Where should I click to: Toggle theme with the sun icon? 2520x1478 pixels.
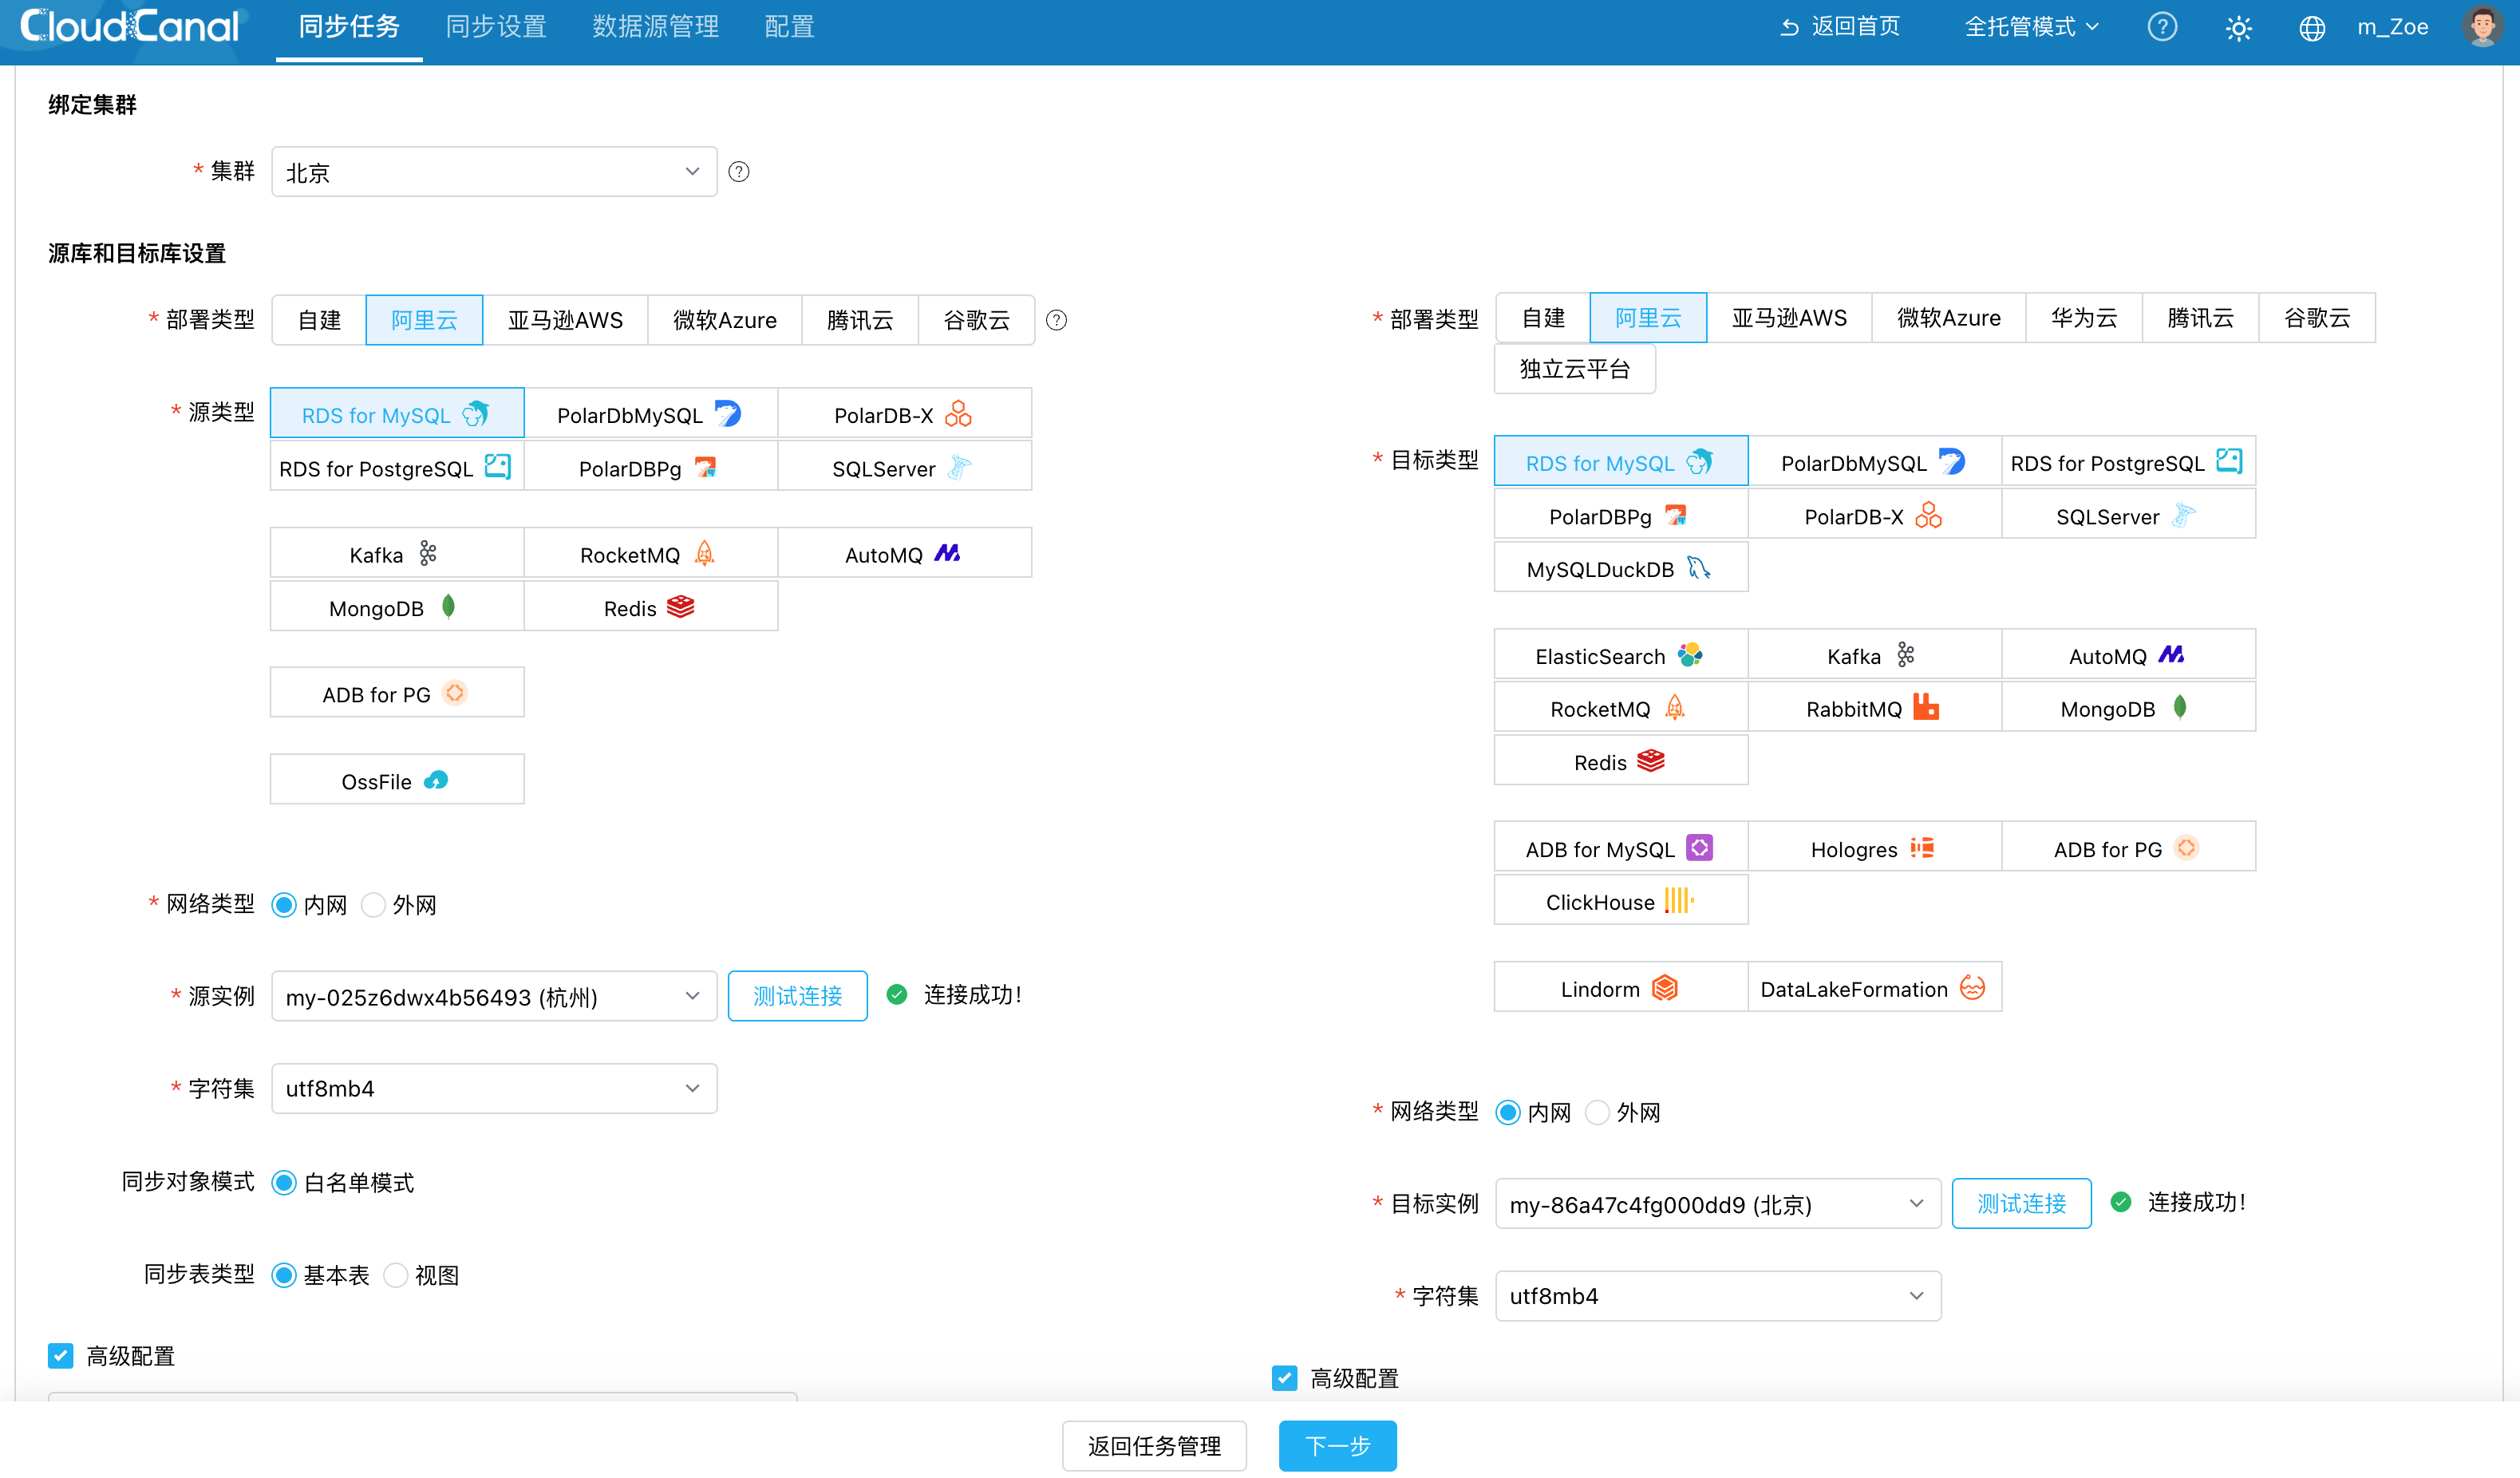[2238, 28]
